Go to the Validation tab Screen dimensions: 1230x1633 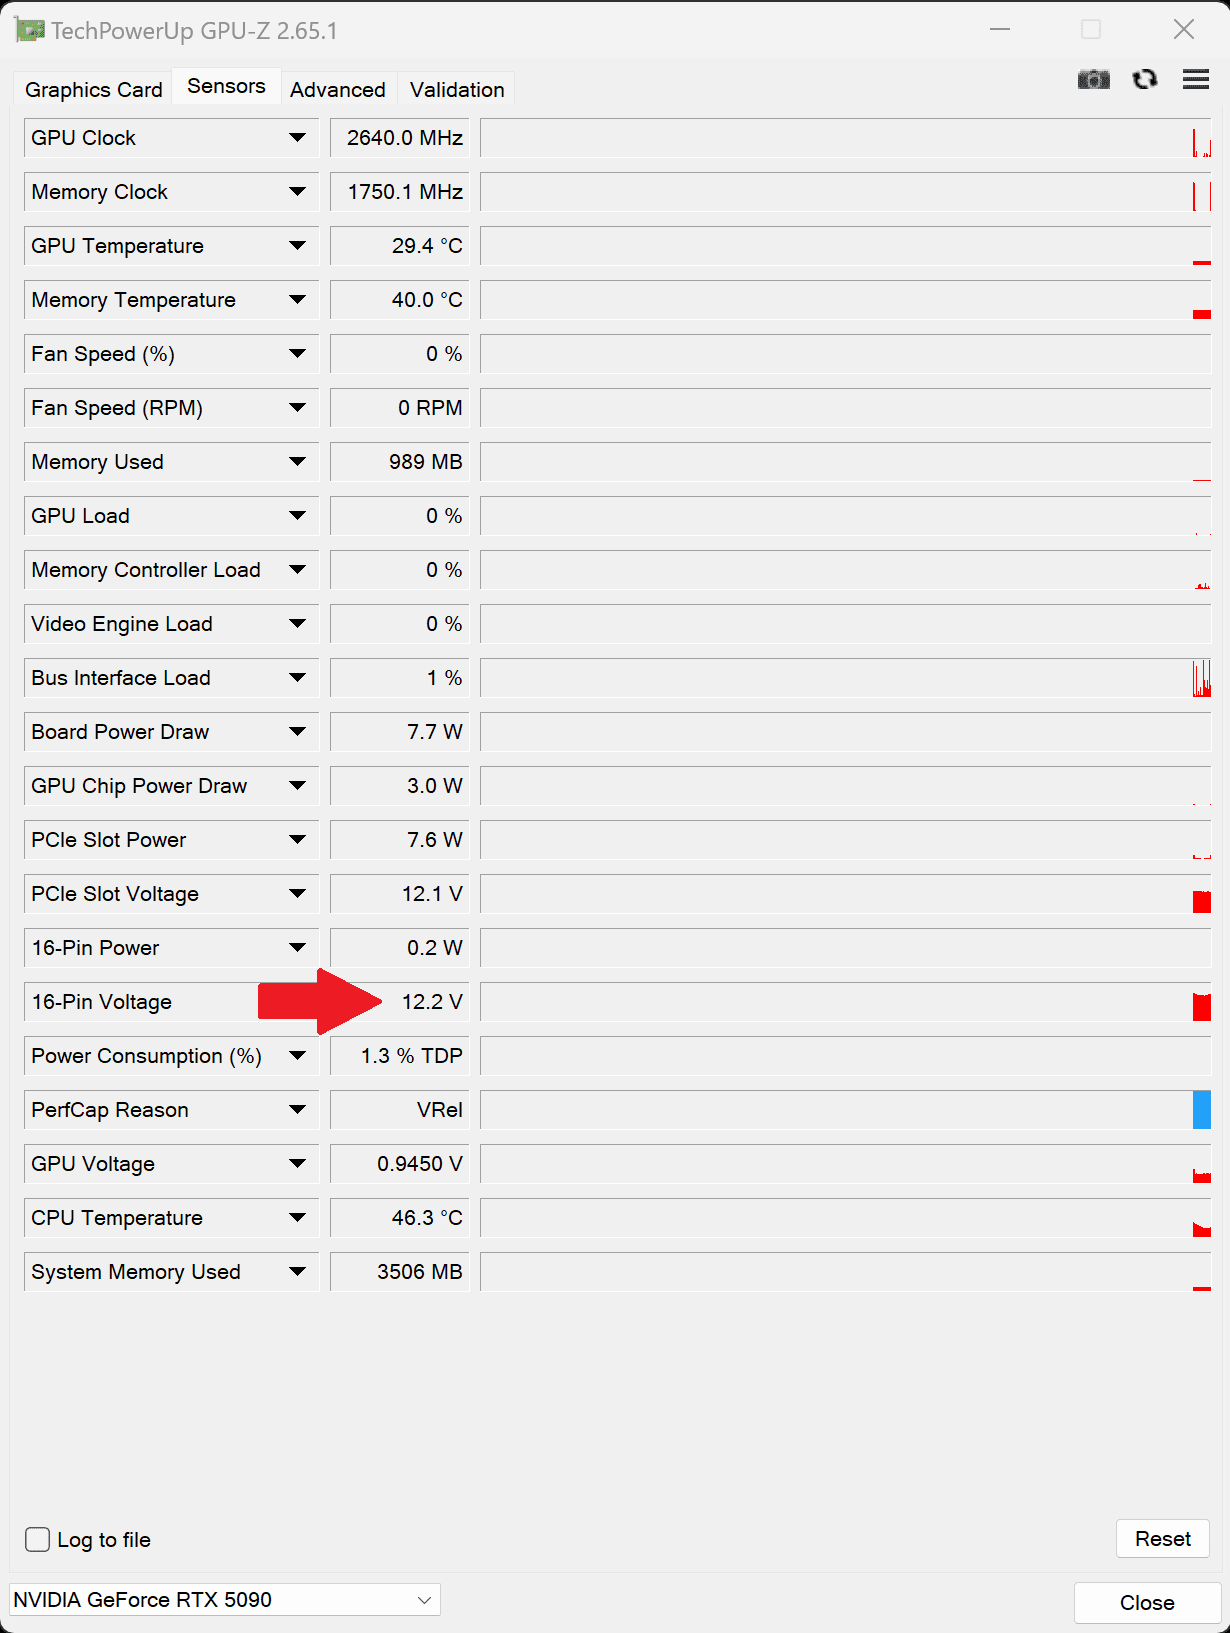[x=457, y=90]
